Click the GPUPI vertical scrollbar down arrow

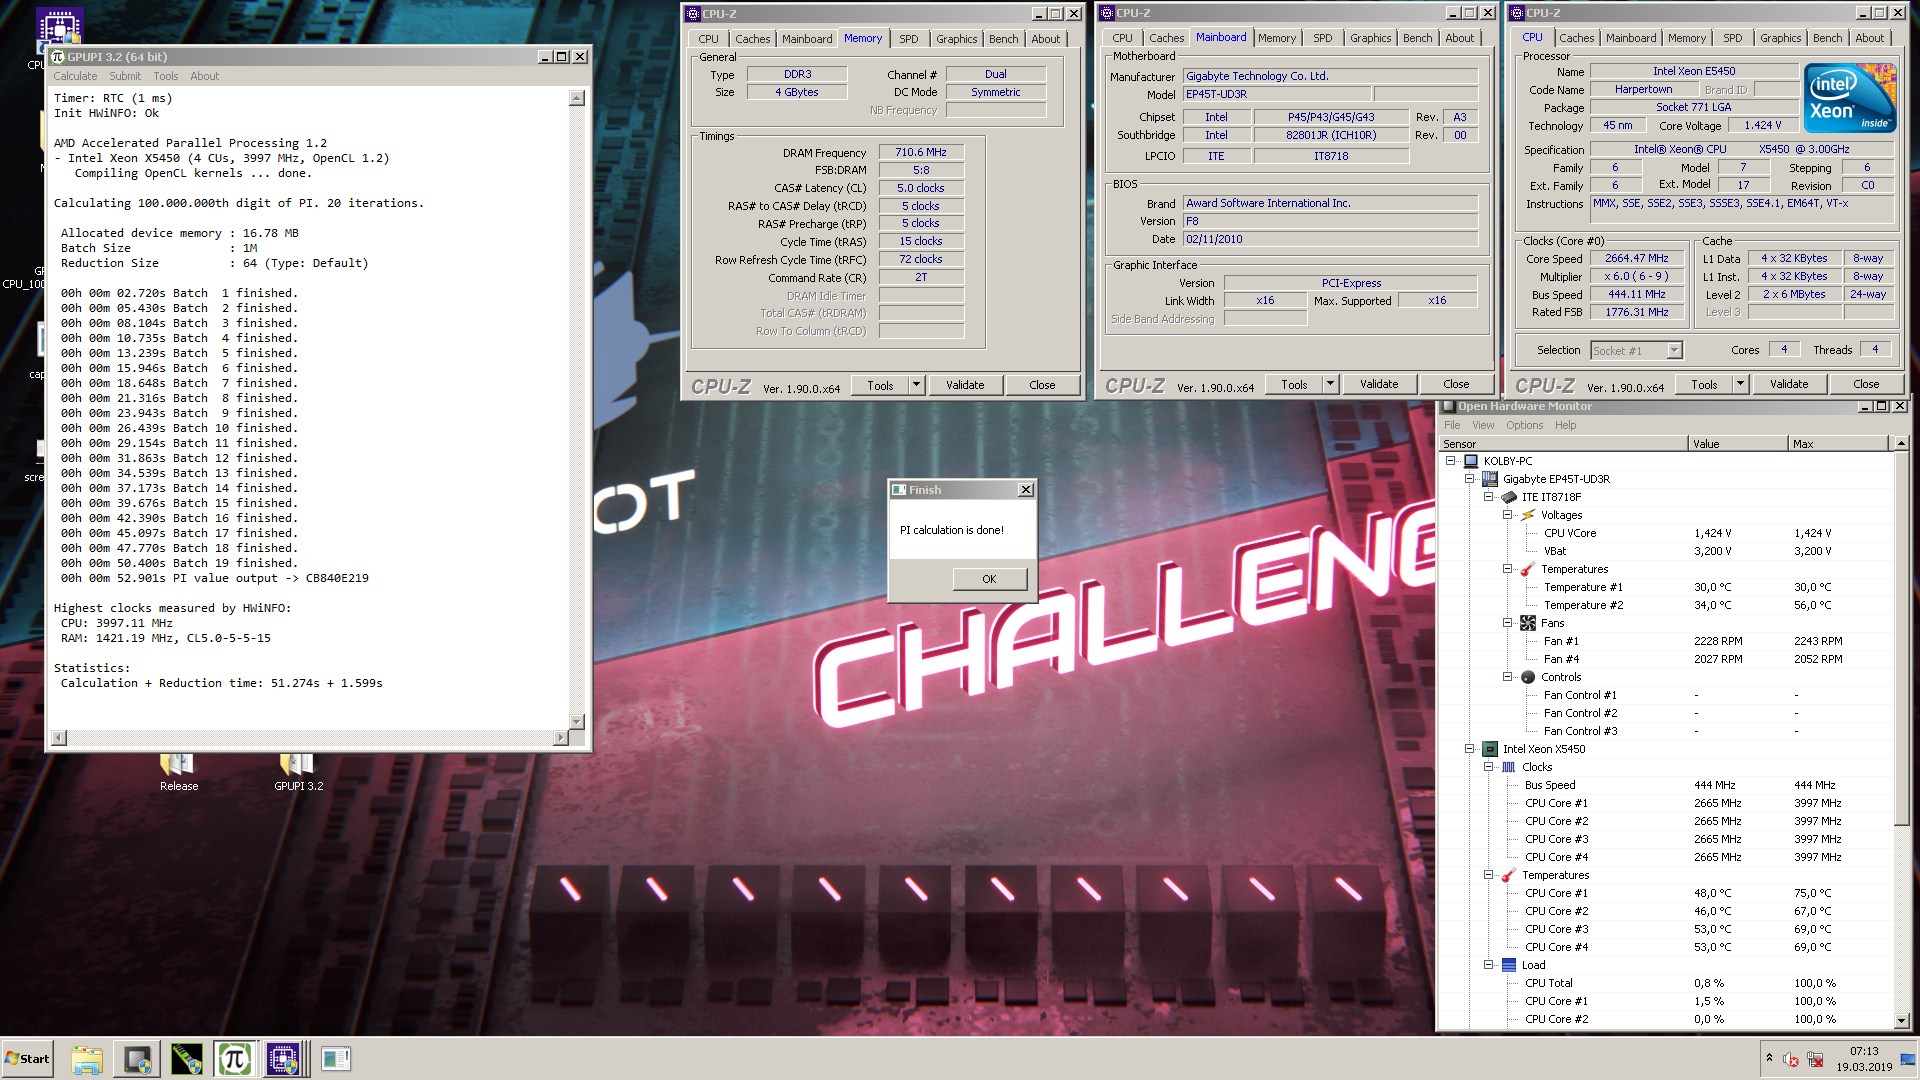pyautogui.click(x=576, y=721)
